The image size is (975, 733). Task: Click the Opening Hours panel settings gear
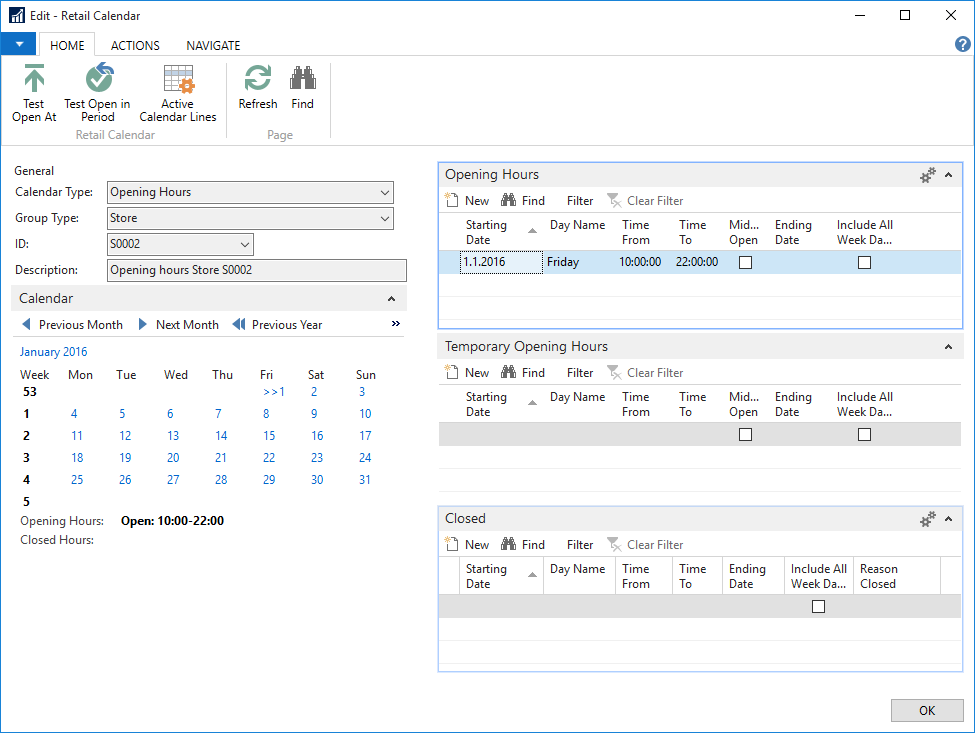pyautogui.click(x=928, y=175)
